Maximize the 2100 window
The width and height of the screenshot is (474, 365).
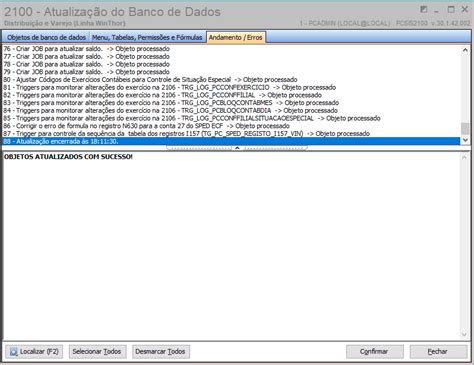[x=451, y=10]
